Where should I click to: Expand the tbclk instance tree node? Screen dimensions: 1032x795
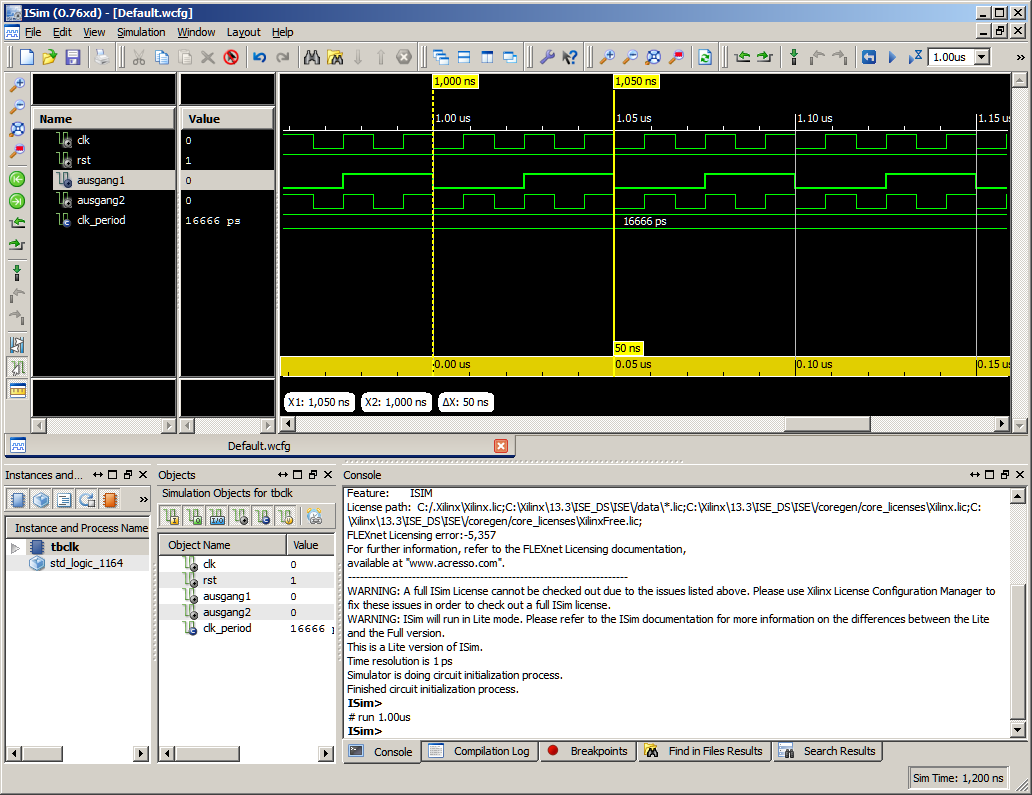pyautogui.click(x=15, y=548)
